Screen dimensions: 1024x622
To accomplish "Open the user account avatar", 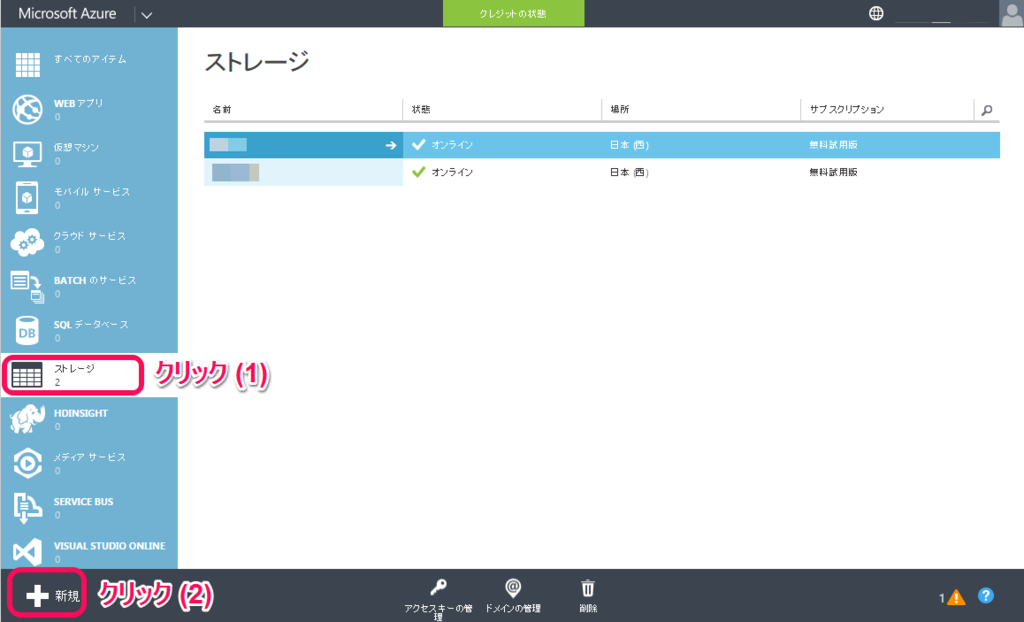I will pyautogui.click(x=1012, y=13).
